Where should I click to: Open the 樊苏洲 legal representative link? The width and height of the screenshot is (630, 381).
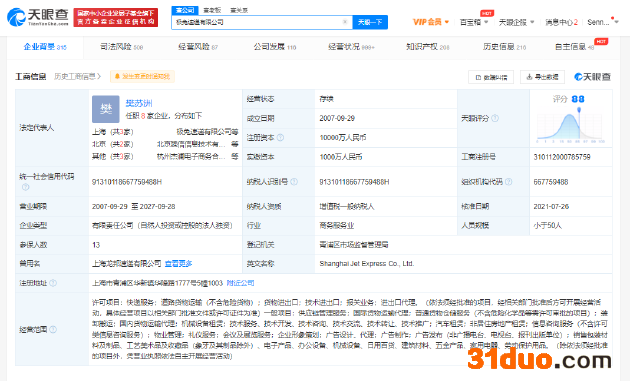(139, 103)
